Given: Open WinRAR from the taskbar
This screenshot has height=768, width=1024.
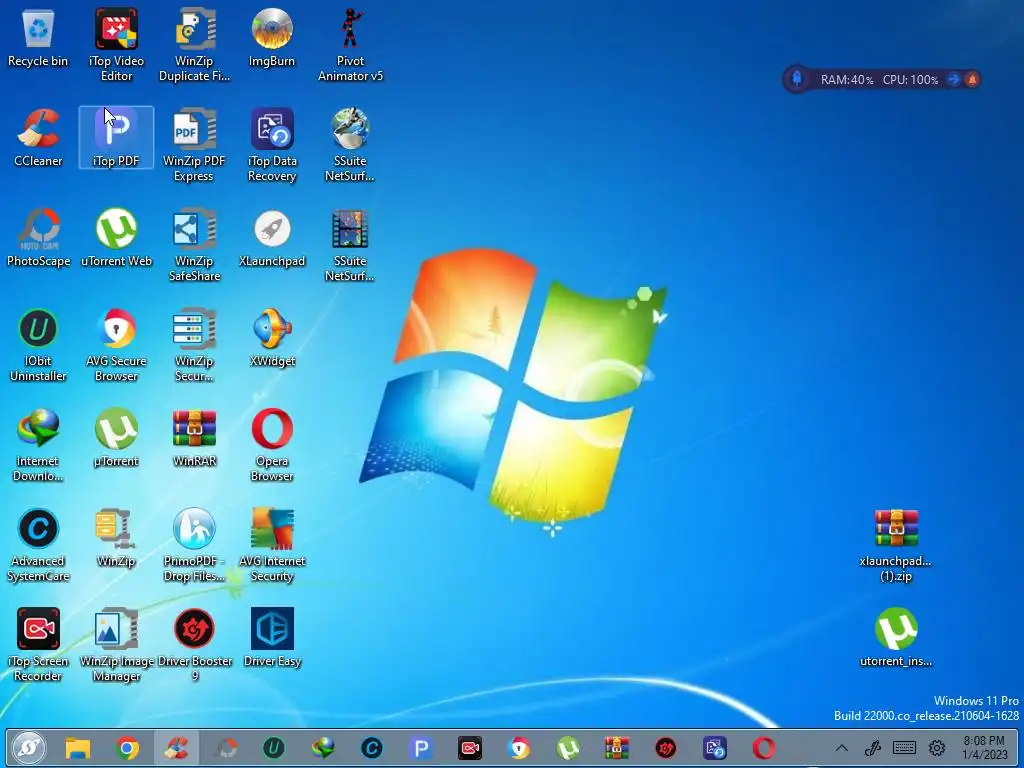Looking at the screenshot, I should [x=616, y=748].
